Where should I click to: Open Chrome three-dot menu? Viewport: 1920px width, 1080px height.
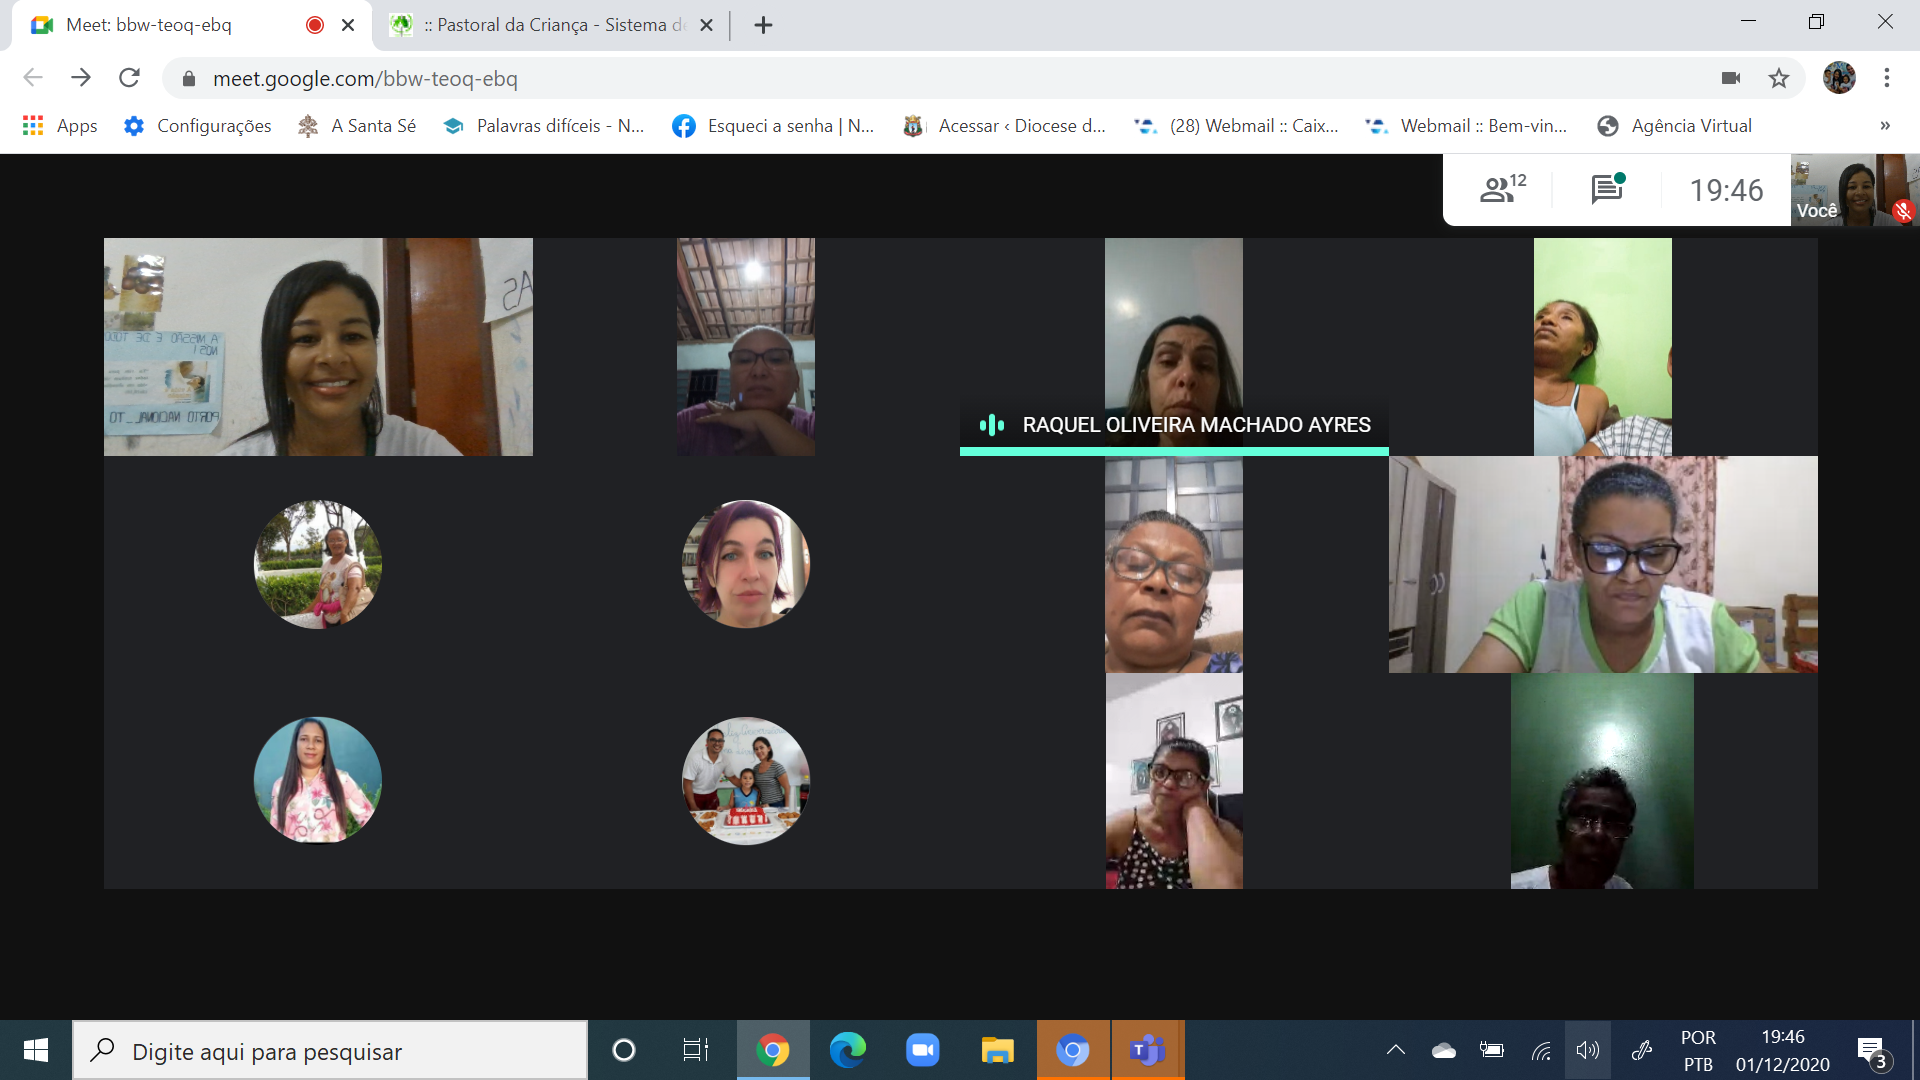(x=1886, y=78)
